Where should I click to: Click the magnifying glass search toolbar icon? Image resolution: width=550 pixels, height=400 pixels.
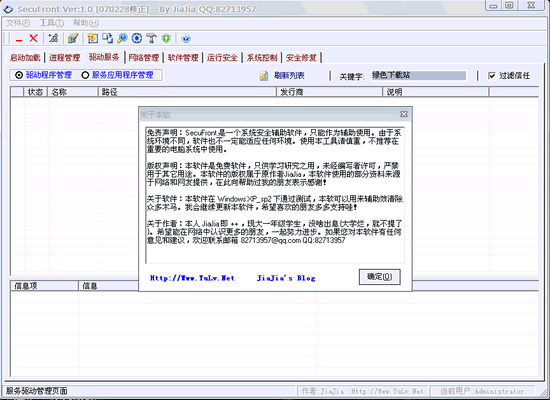[x=122, y=38]
